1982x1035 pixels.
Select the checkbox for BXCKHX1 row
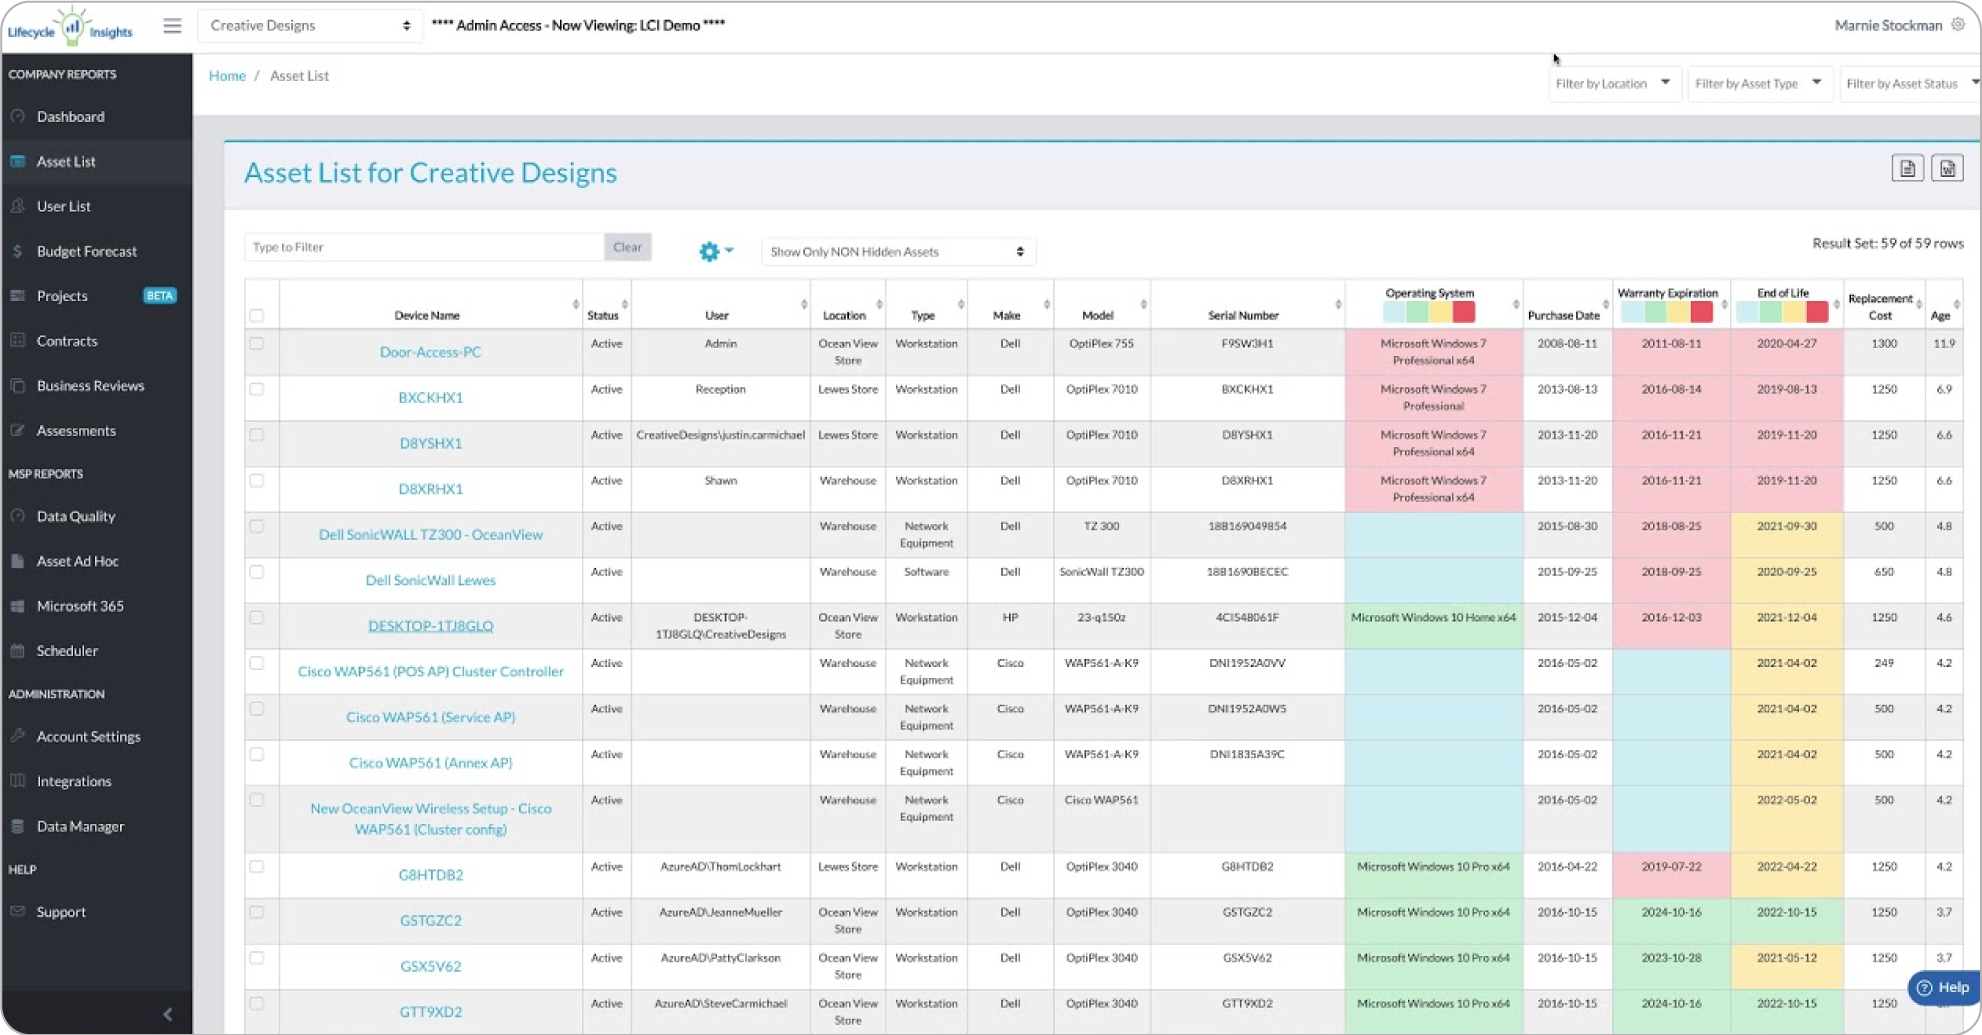tap(257, 389)
